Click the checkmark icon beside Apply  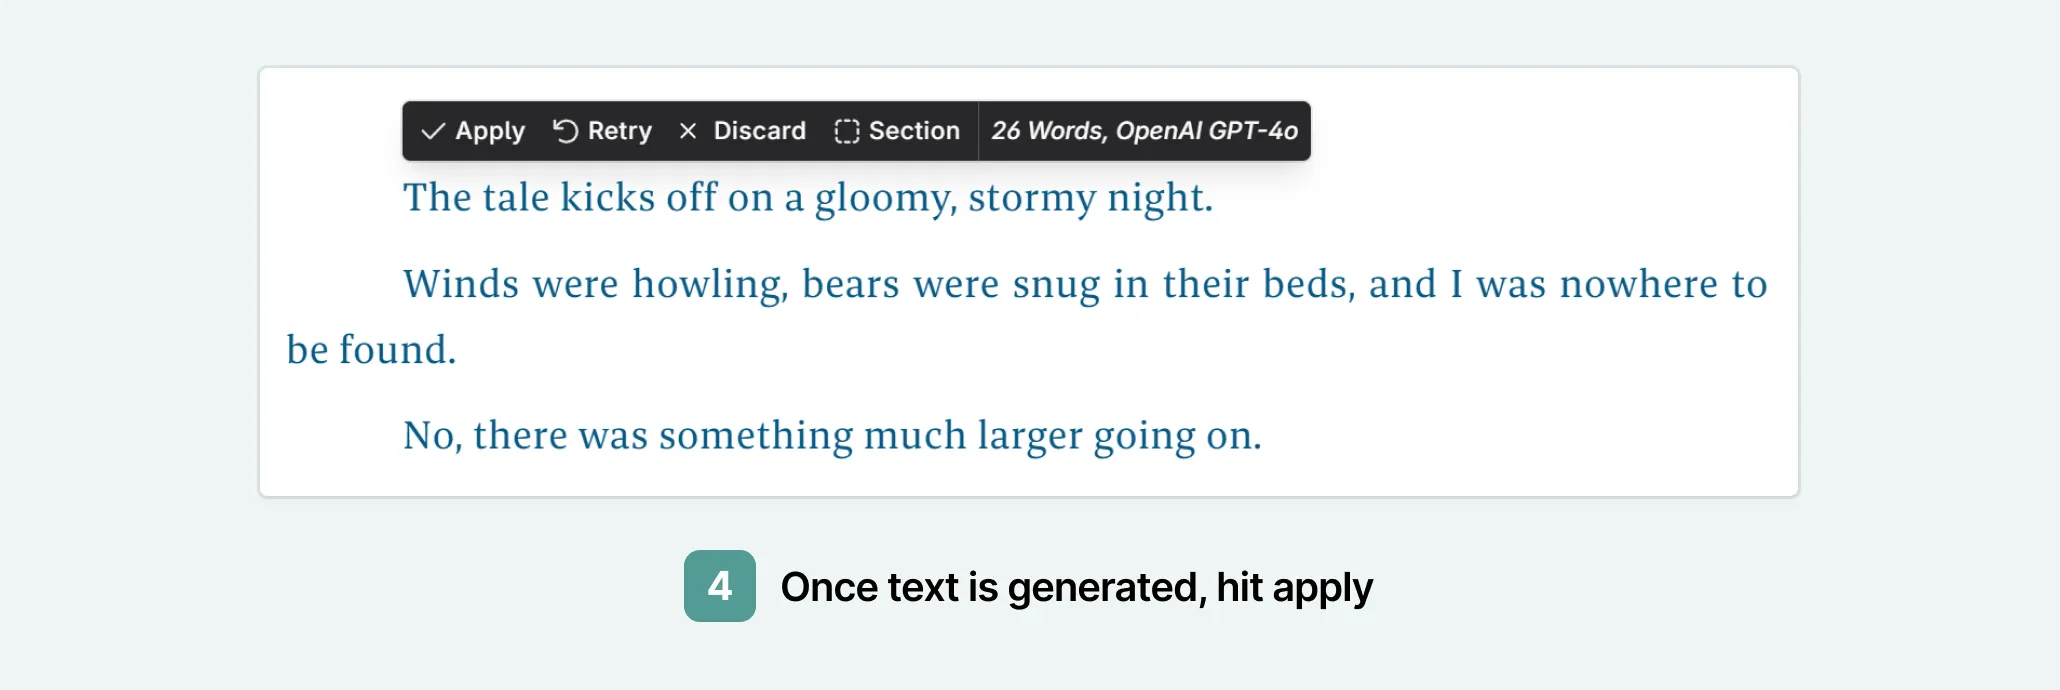pyautogui.click(x=434, y=130)
